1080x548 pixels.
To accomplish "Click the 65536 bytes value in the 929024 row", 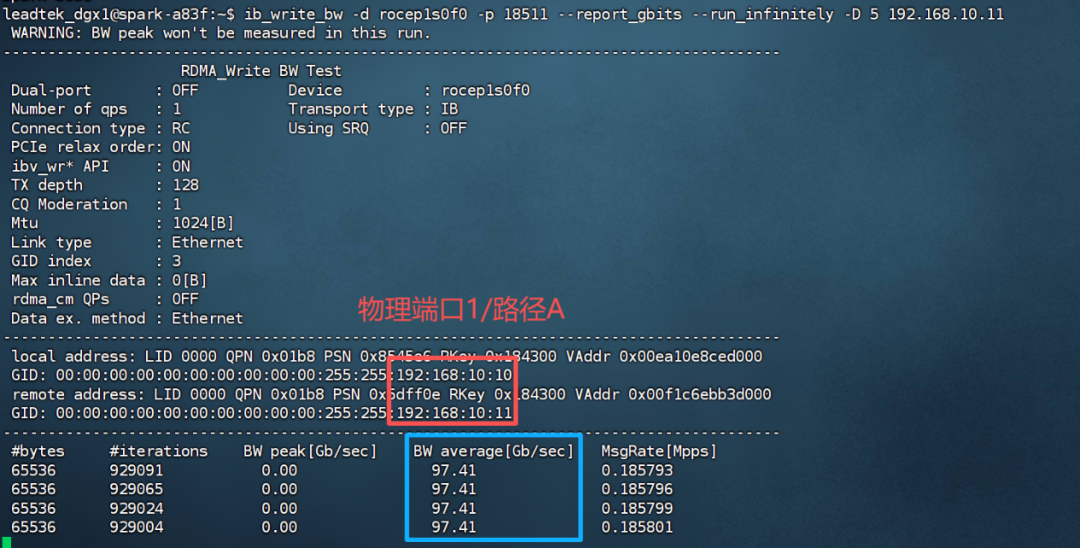I will tap(33, 508).
